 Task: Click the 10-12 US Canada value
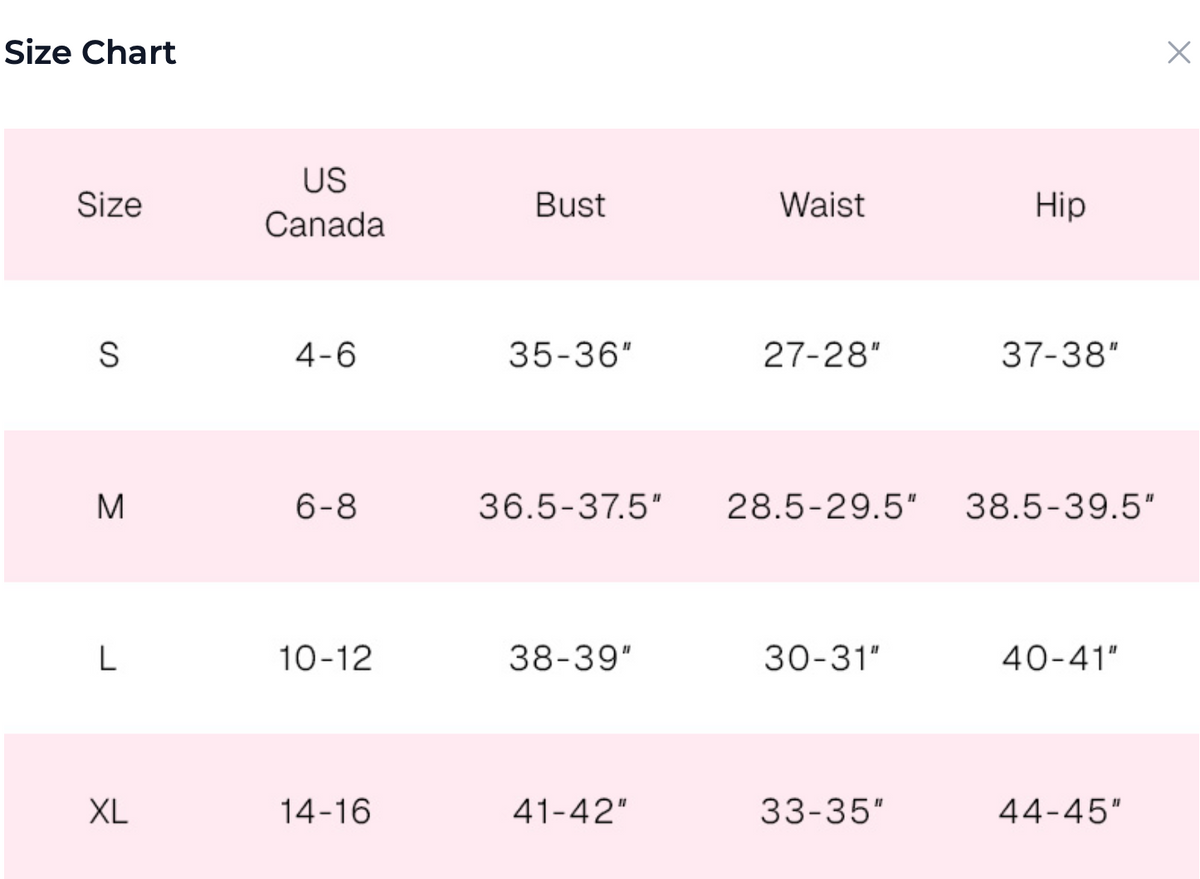click(x=325, y=659)
